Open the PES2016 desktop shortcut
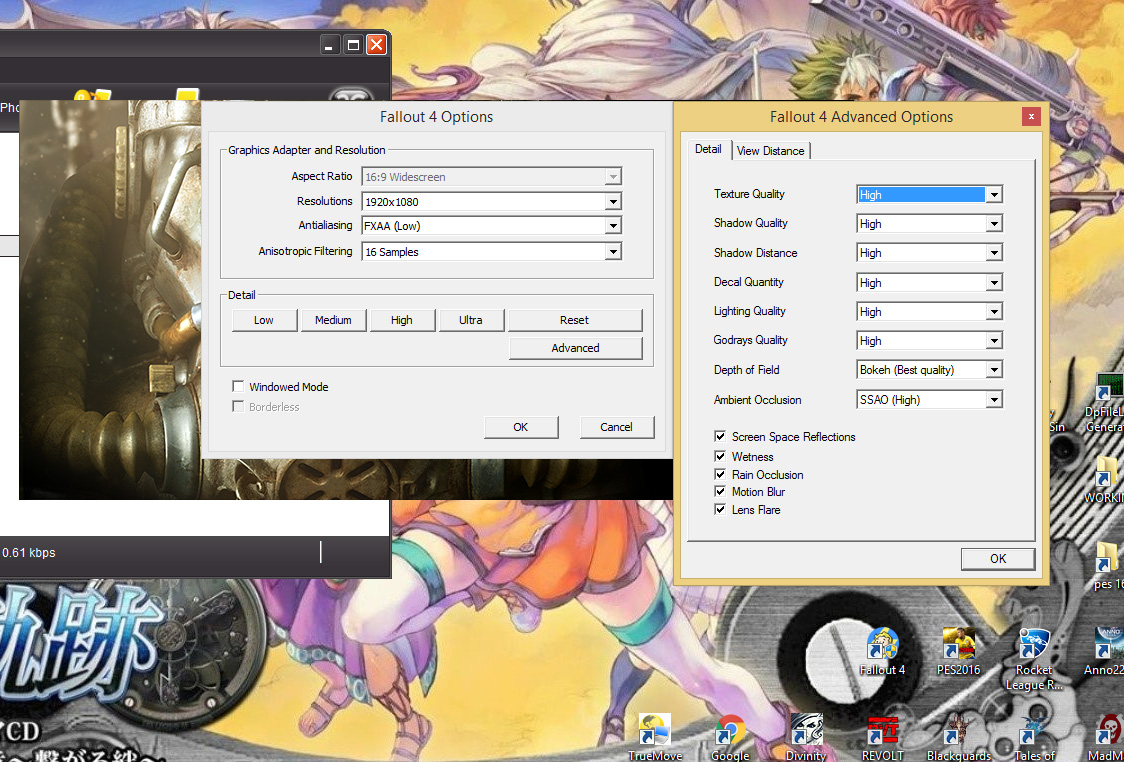This screenshot has height=762, width=1124. [x=958, y=652]
